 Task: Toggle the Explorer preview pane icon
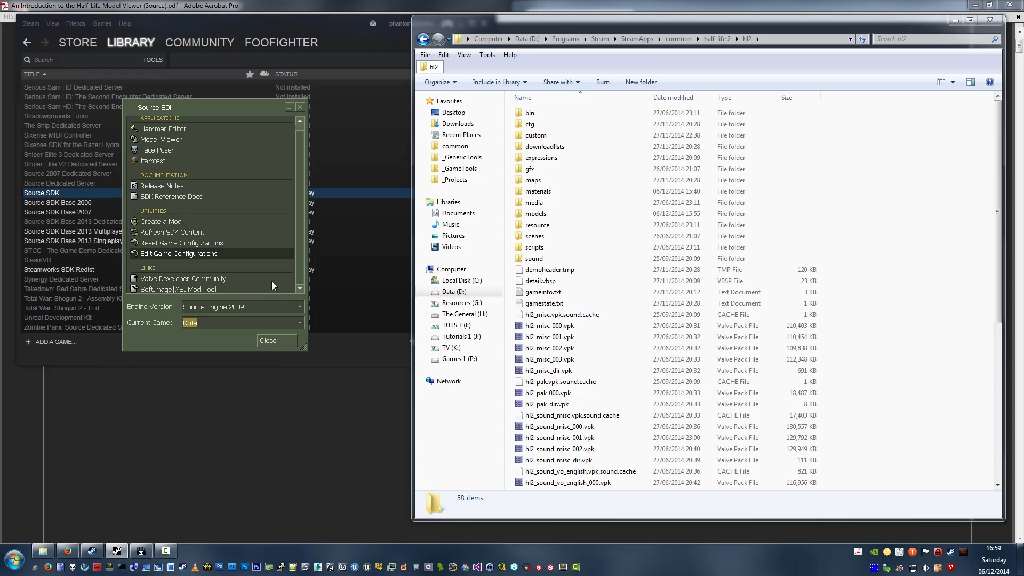[x=971, y=82]
